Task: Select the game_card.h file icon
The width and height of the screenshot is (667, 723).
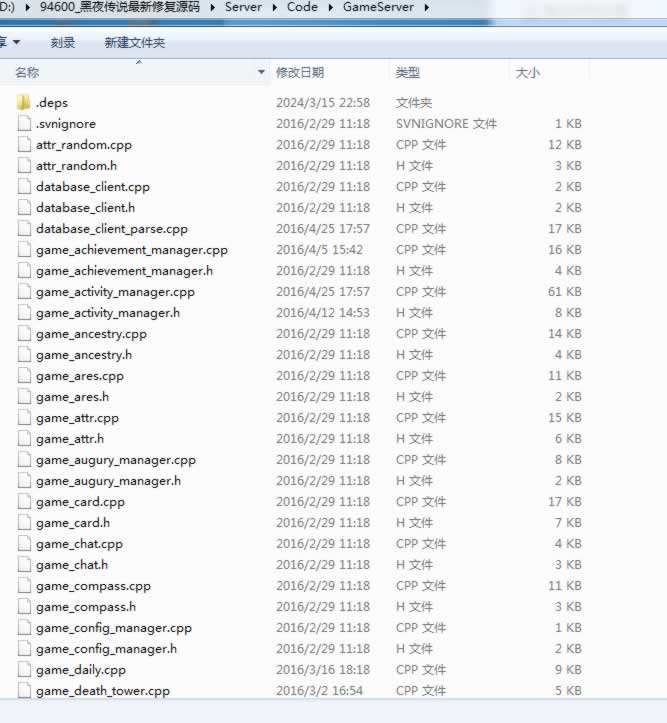Action: pos(24,522)
